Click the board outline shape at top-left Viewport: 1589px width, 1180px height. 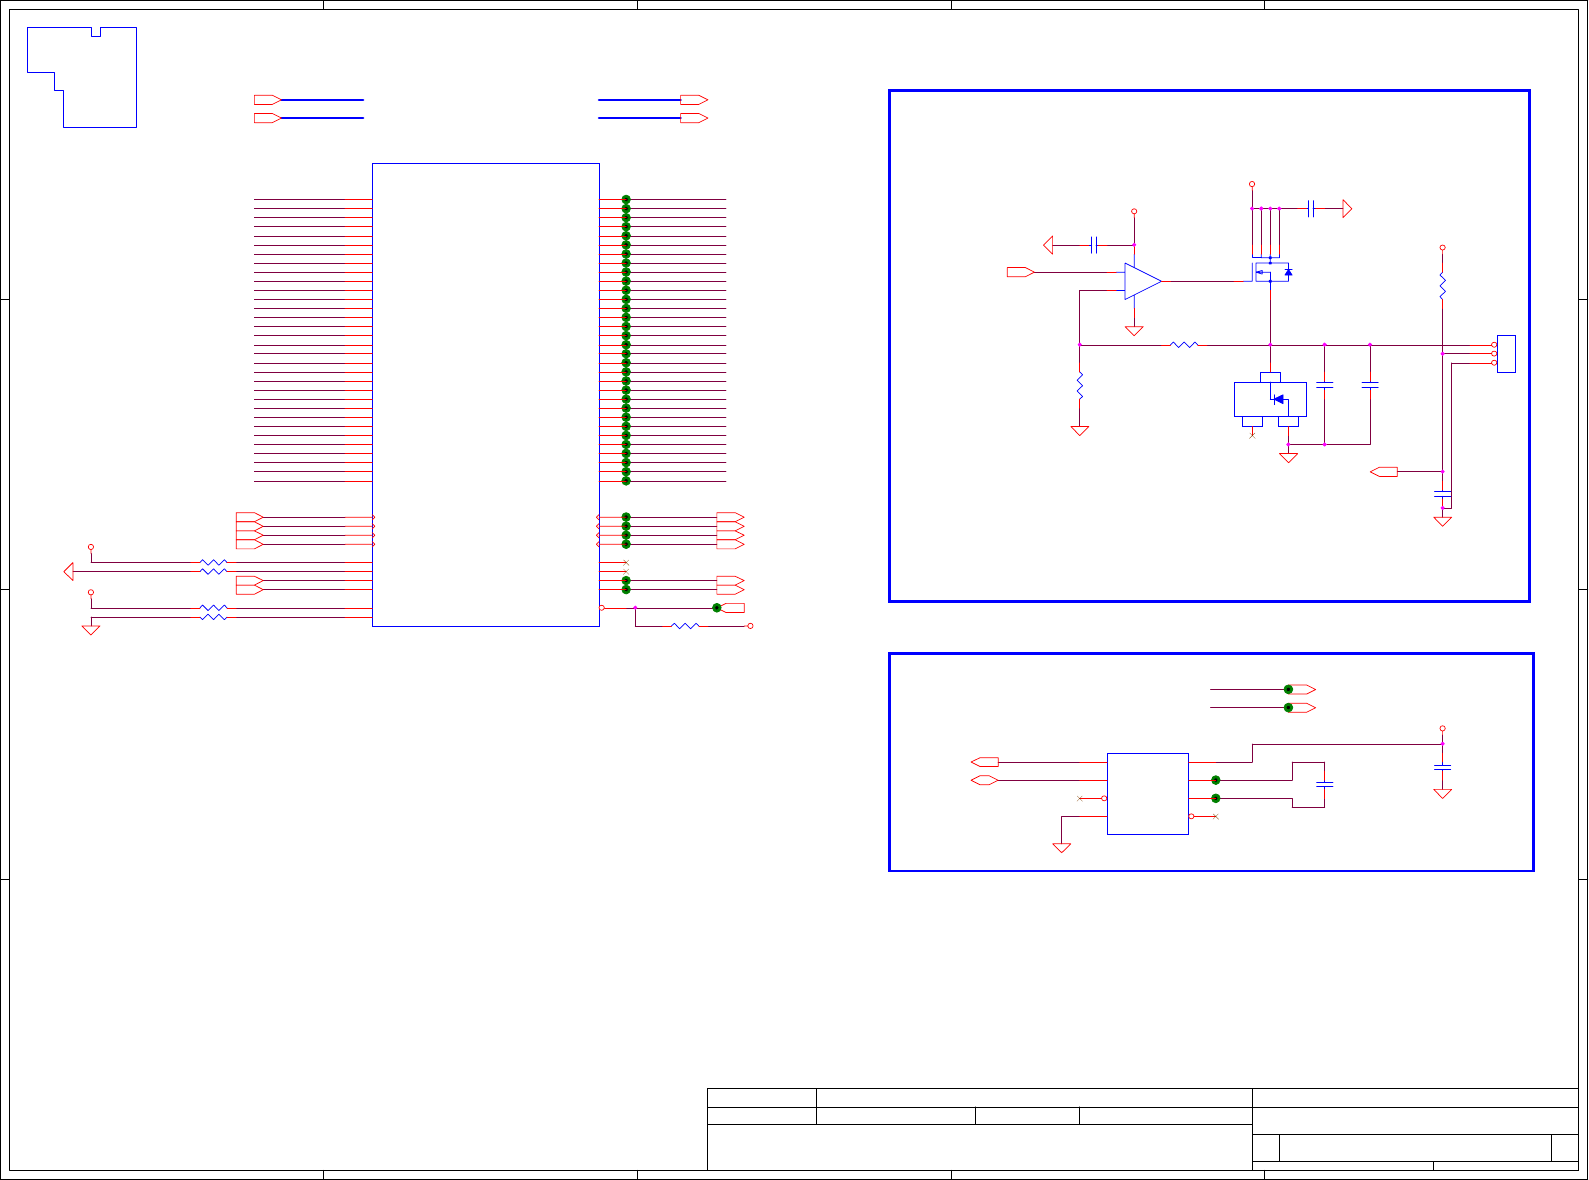(x=82, y=77)
